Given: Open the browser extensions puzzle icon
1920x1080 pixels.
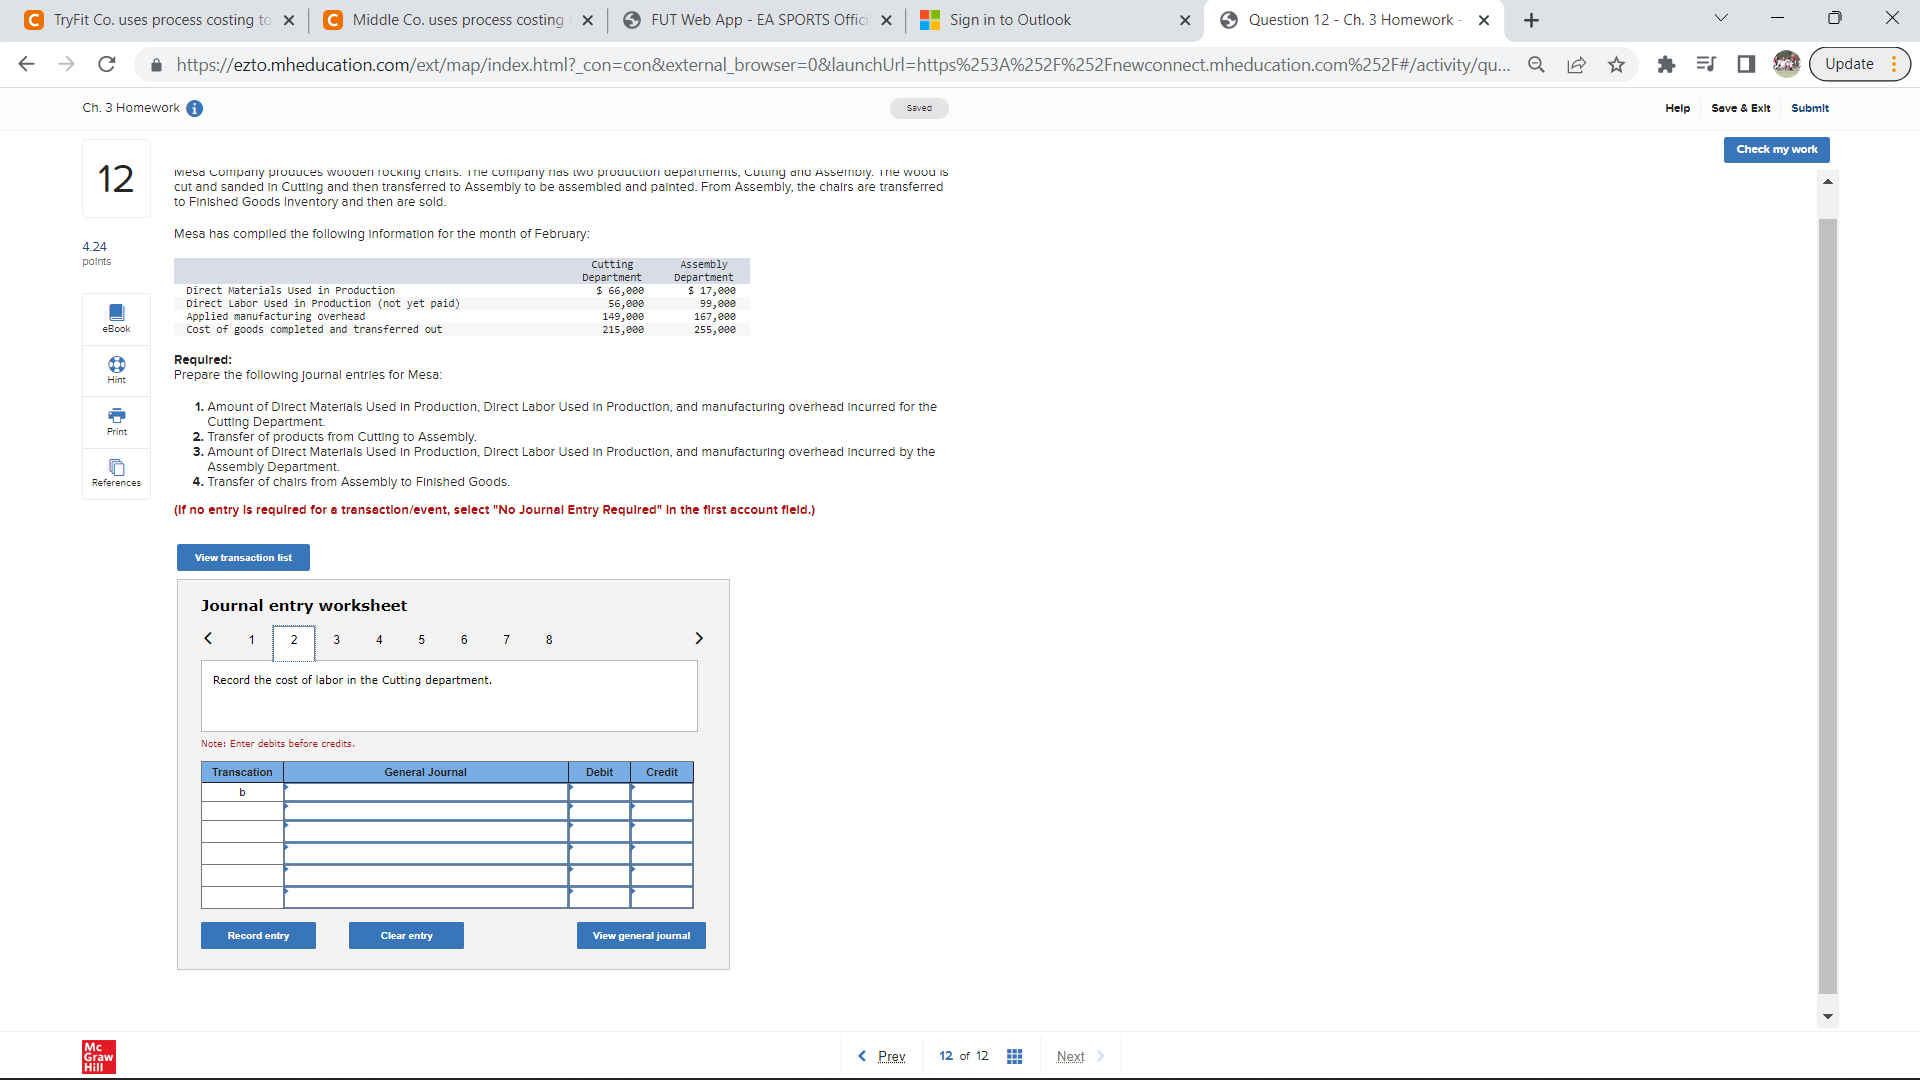Looking at the screenshot, I should (1666, 64).
